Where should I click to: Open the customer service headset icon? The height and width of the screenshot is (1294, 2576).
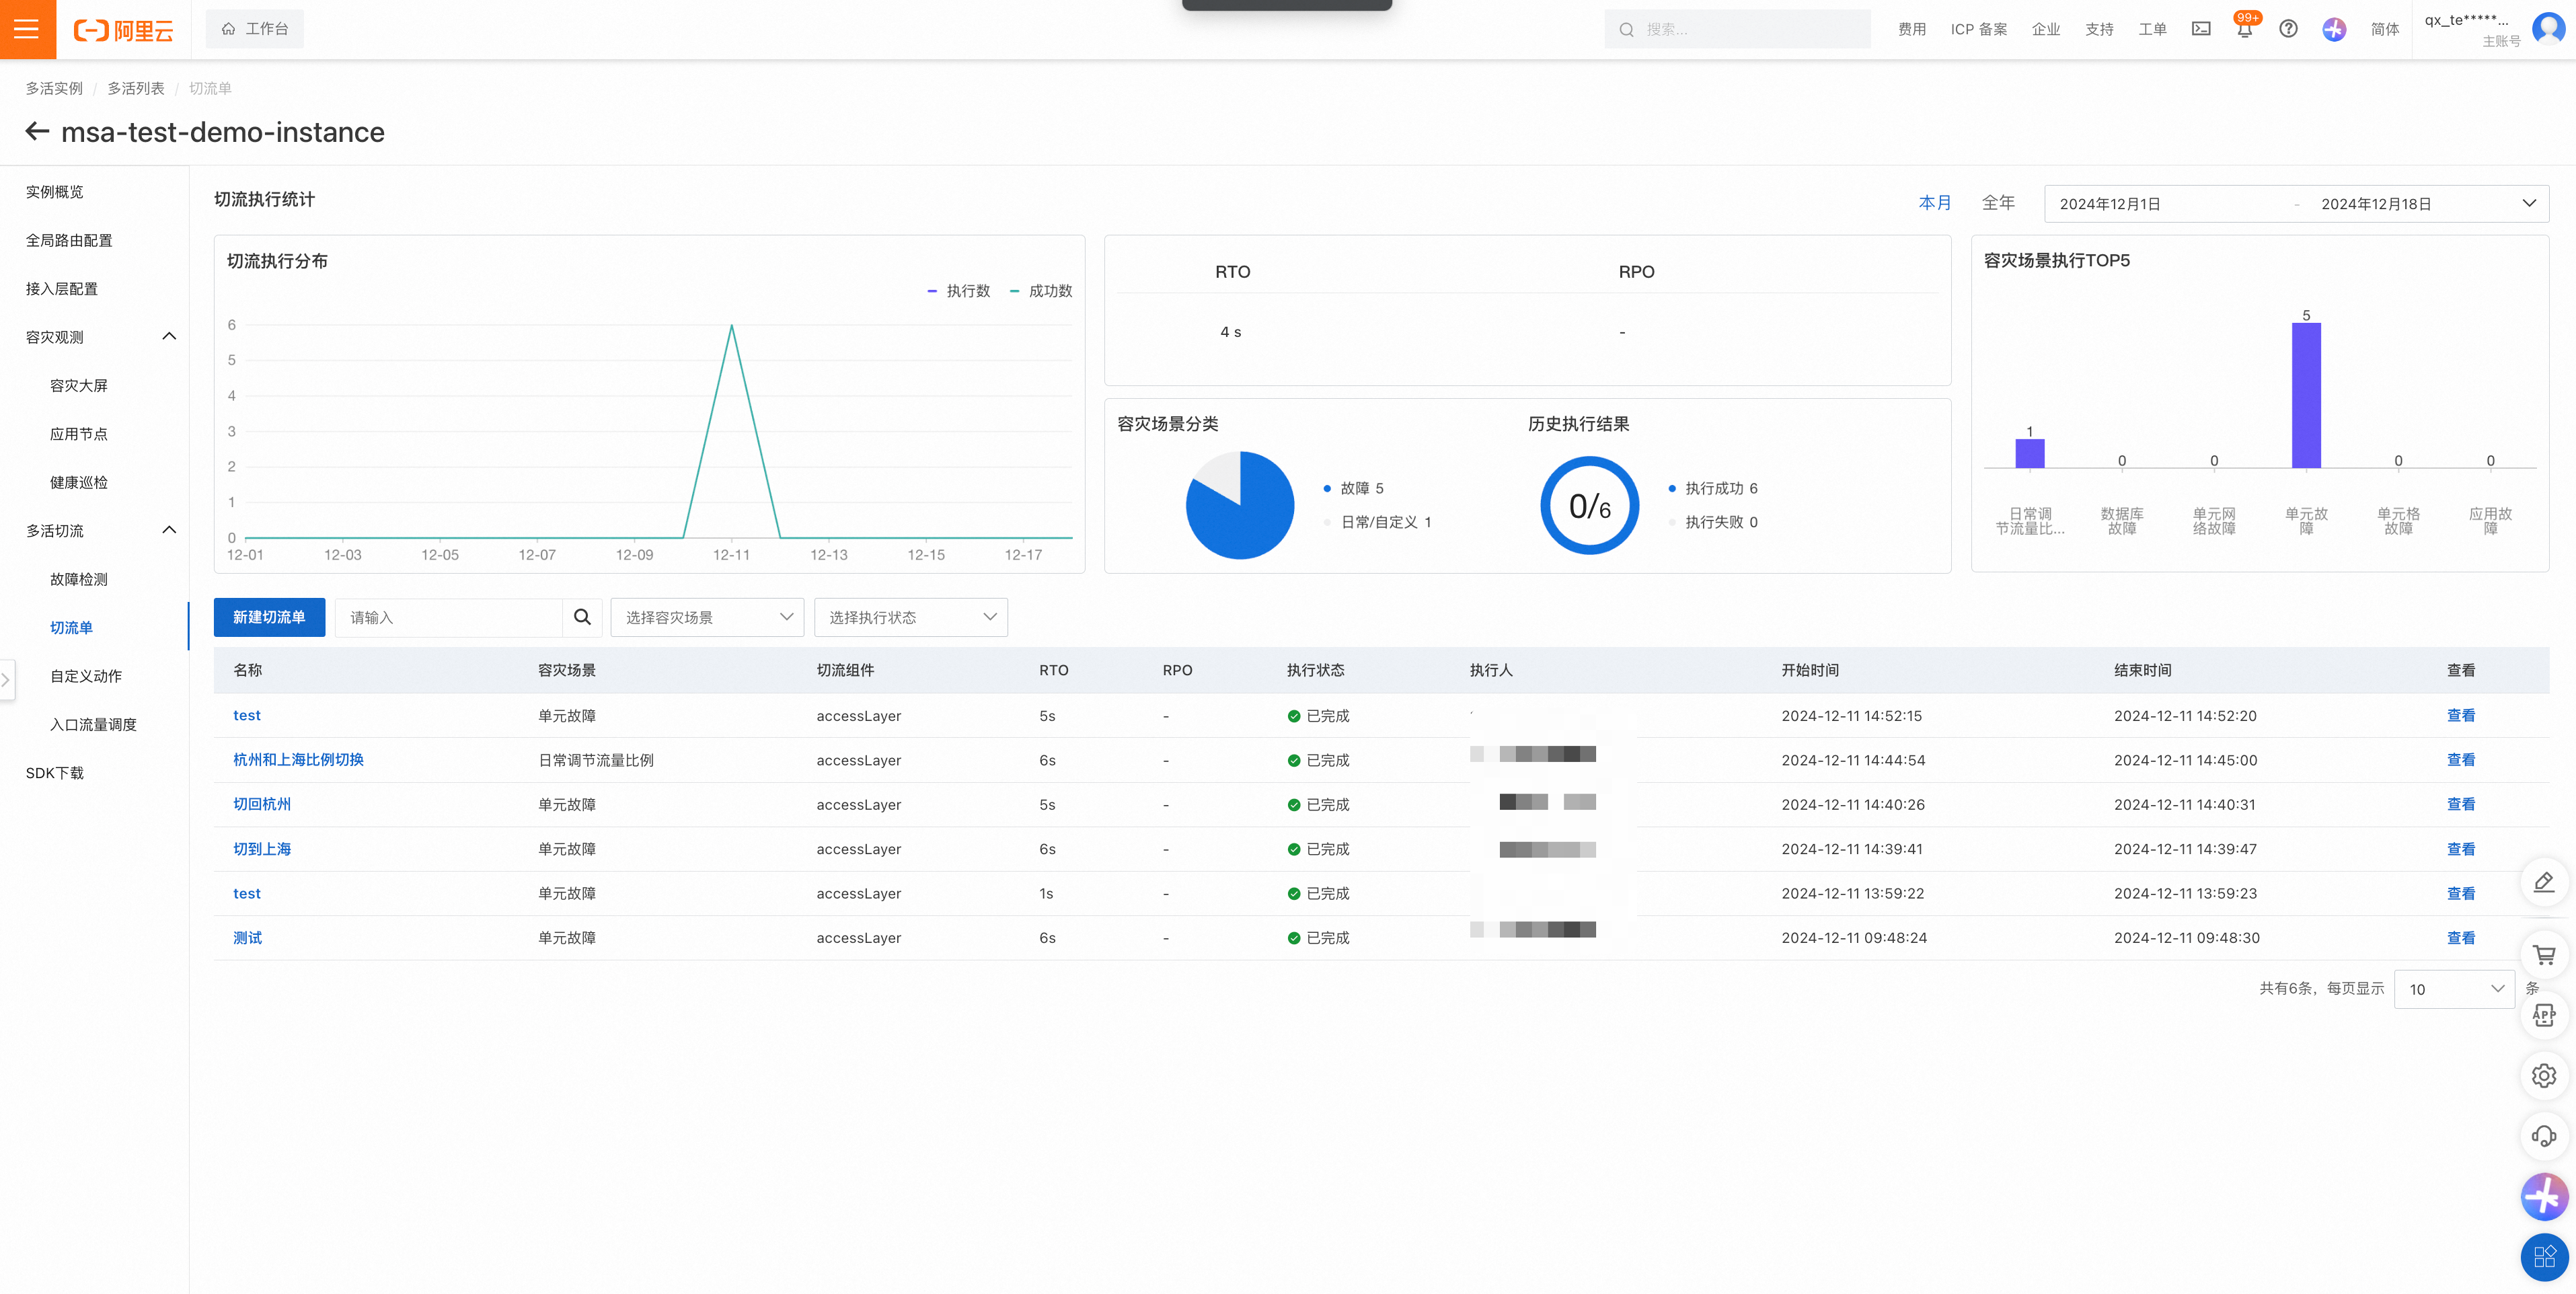2544,1136
